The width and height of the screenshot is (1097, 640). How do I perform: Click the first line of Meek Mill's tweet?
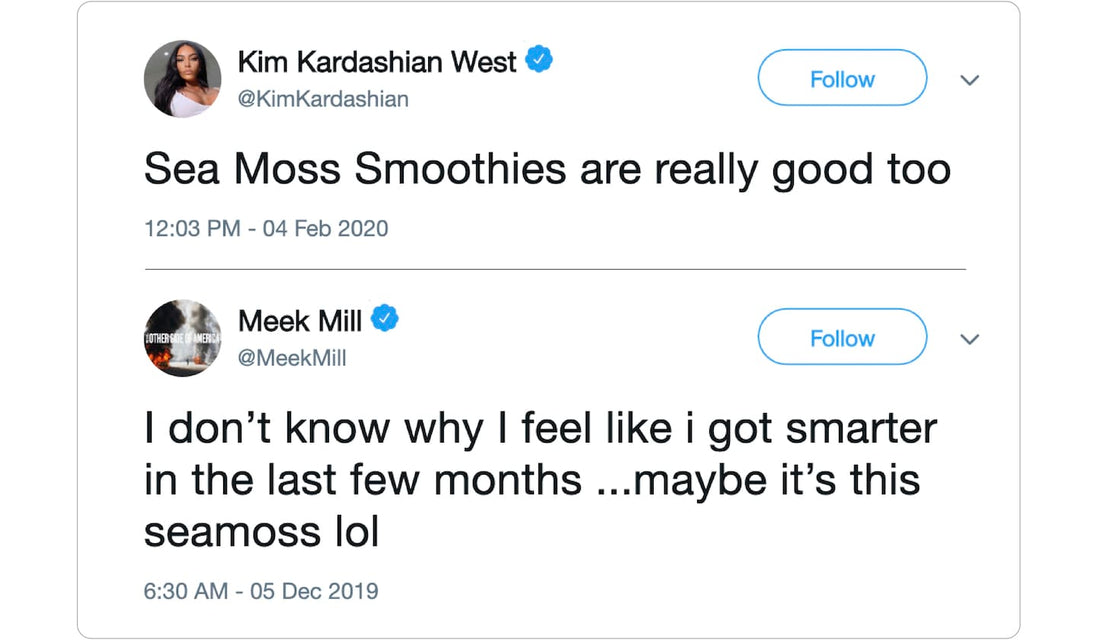(540, 429)
